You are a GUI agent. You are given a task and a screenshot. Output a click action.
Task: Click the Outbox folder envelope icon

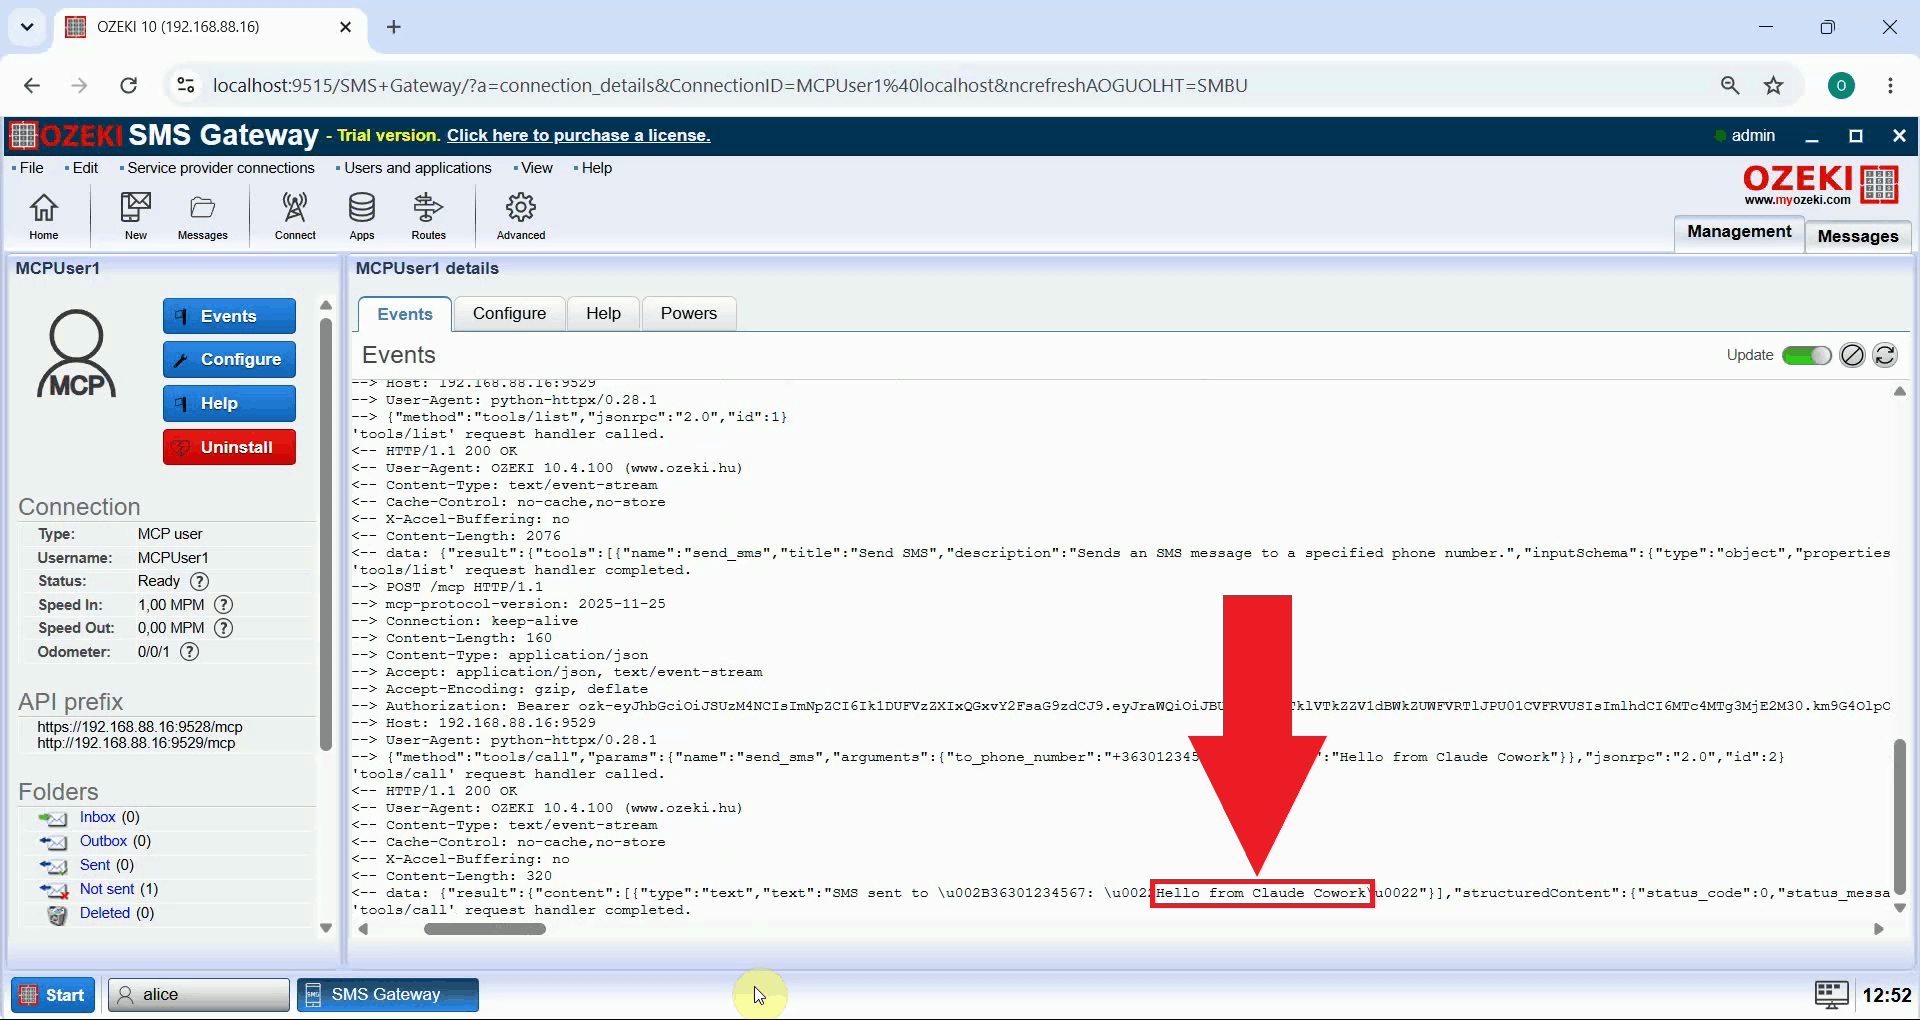53,842
